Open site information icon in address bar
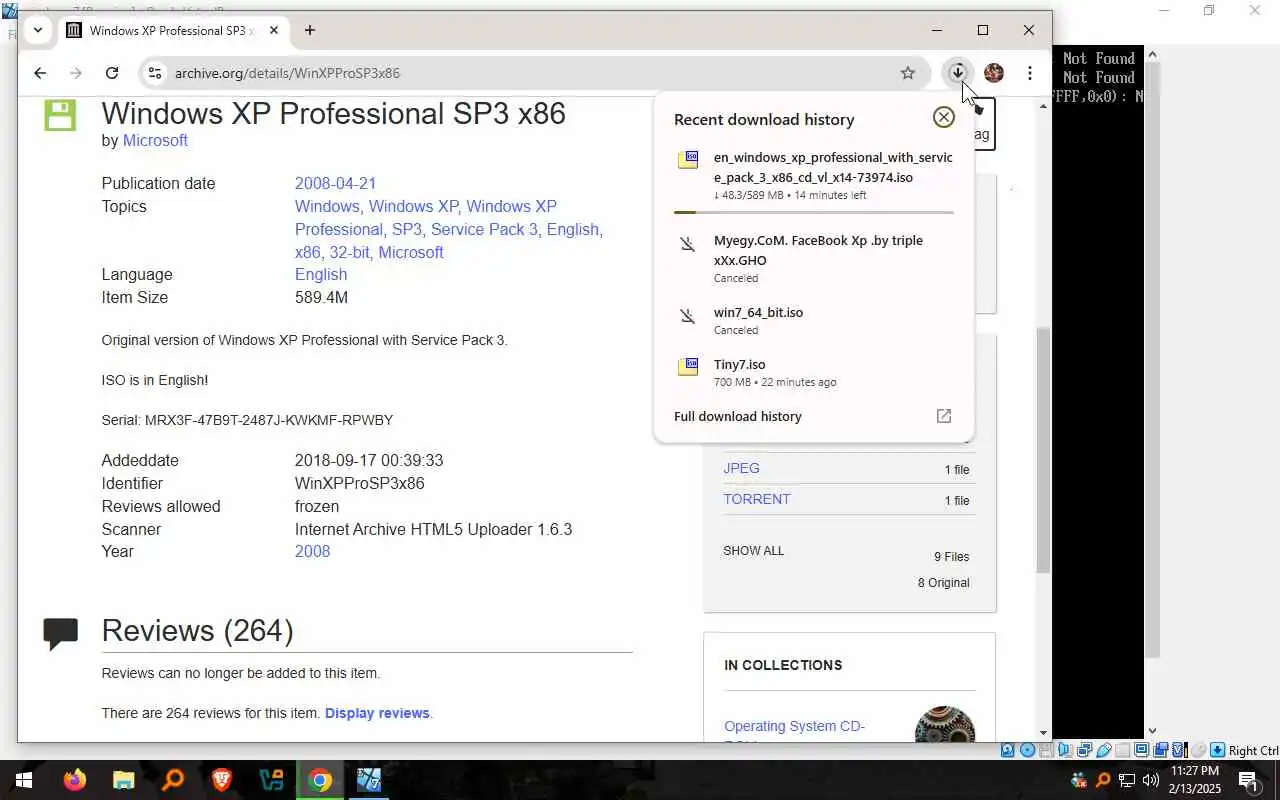Viewport: 1280px width, 800px height. coord(153,73)
